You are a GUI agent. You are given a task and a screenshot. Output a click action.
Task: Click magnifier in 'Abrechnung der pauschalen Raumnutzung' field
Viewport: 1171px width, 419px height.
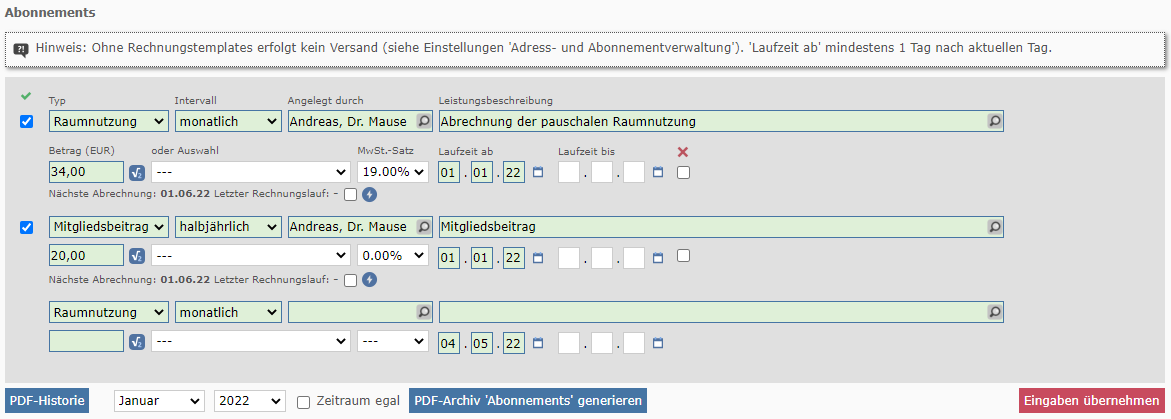994,121
